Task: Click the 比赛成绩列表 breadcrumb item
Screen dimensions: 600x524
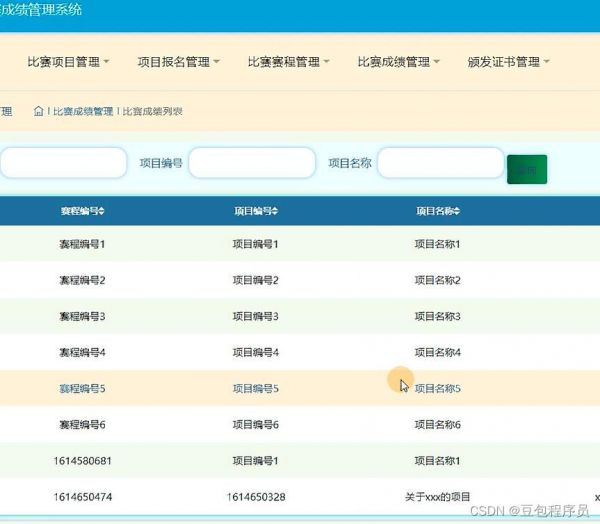Action: [x=152, y=111]
